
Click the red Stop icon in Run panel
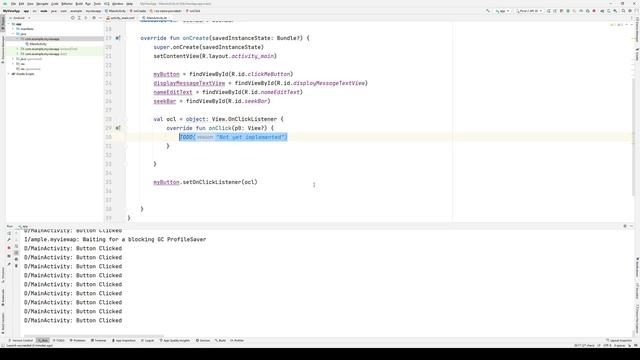tap(9, 248)
